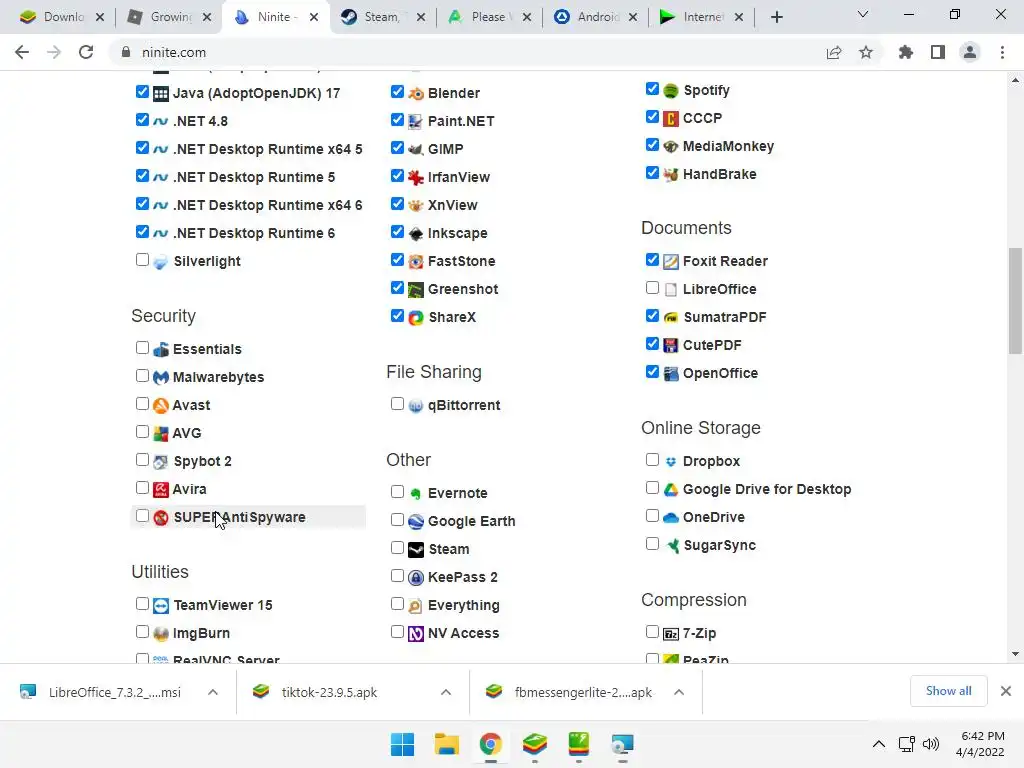The width and height of the screenshot is (1024, 768).
Task: Check the SUPERAntiSpyware checkbox
Action: coord(142,516)
